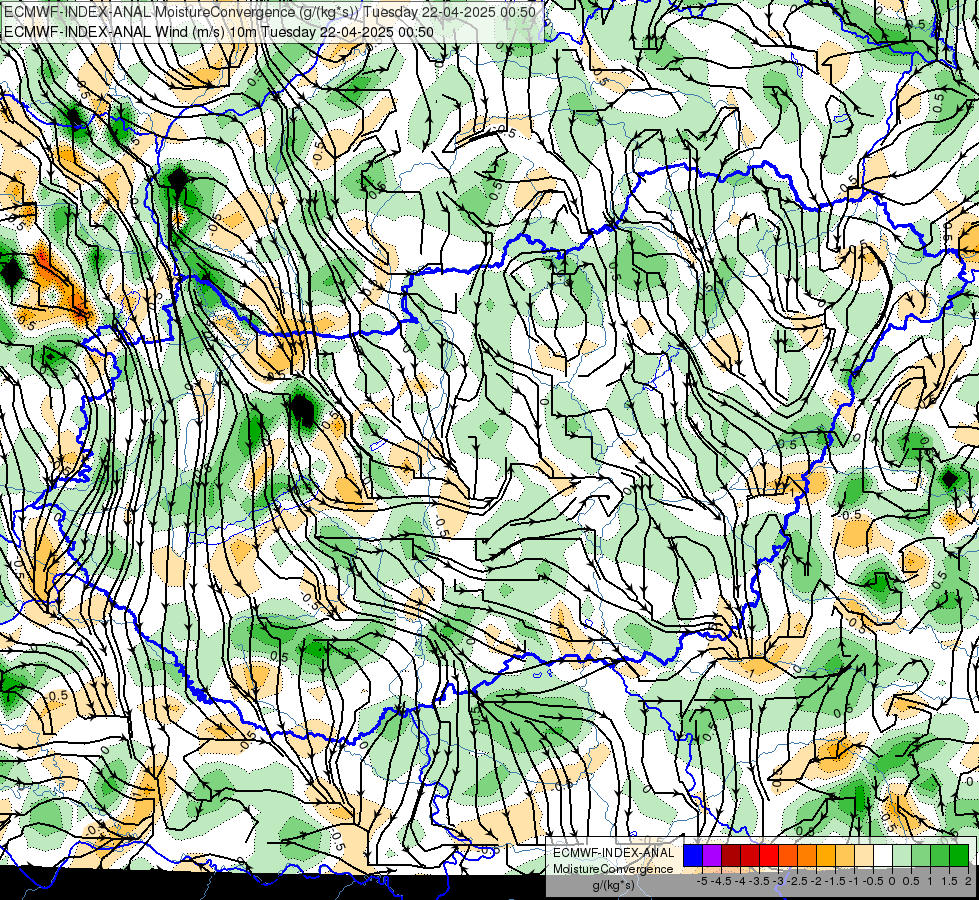This screenshot has width=979, height=900.
Task: Pick the amber swatch between -2 and -1.5
Action: tap(825, 856)
